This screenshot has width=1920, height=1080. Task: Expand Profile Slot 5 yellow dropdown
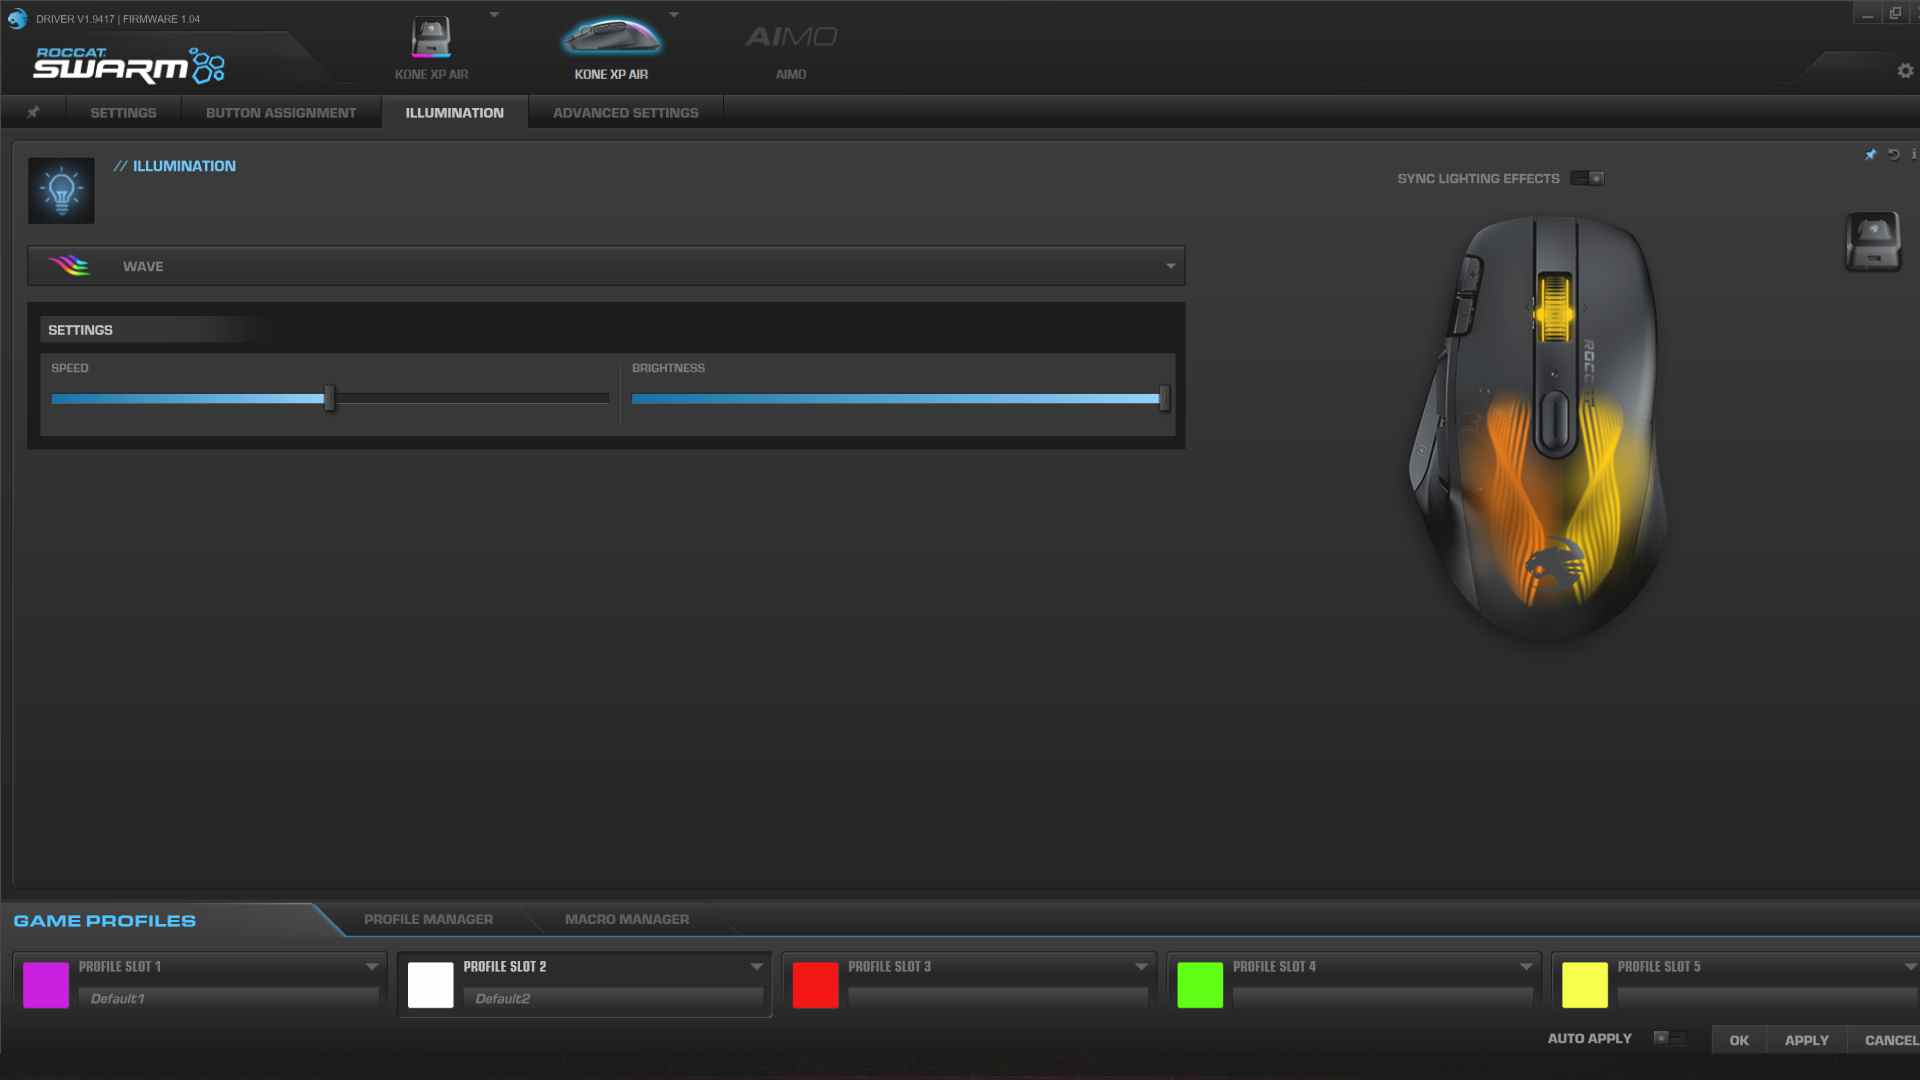tap(1909, 965)
